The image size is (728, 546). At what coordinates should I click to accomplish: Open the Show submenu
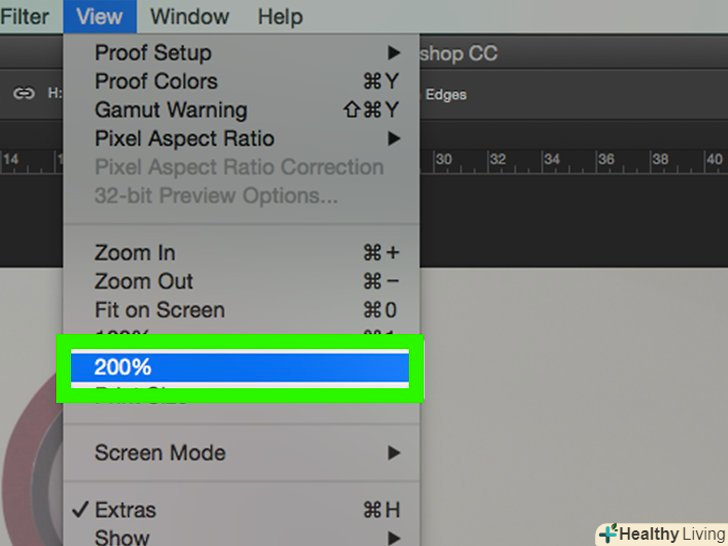pos(122,537)
